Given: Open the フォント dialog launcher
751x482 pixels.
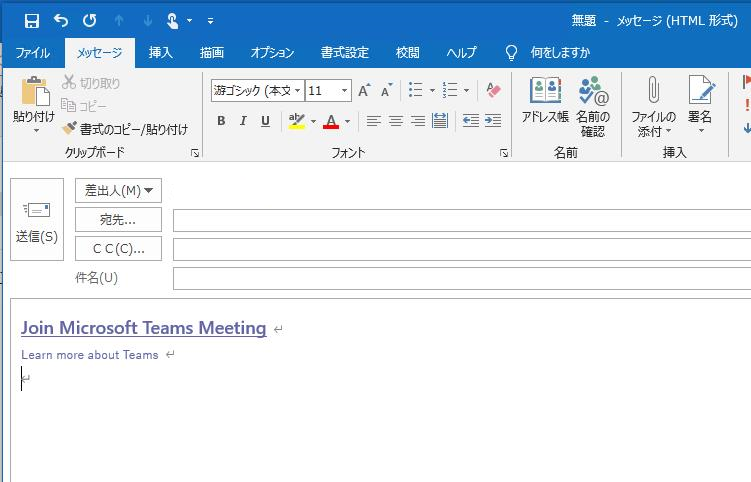Looking at the screenshot, I should [504, 153].
